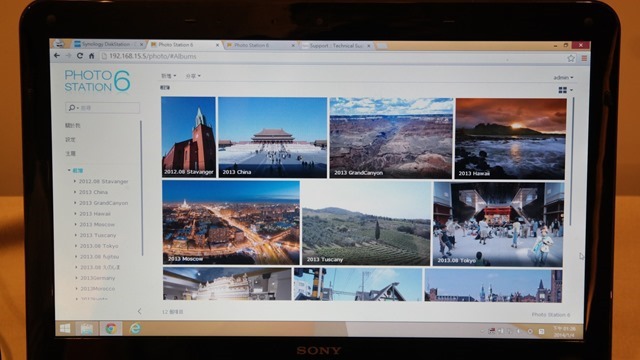Expand 2013 China tree node
The height and width of the screenshot is (360, 640).
[75, 192]
